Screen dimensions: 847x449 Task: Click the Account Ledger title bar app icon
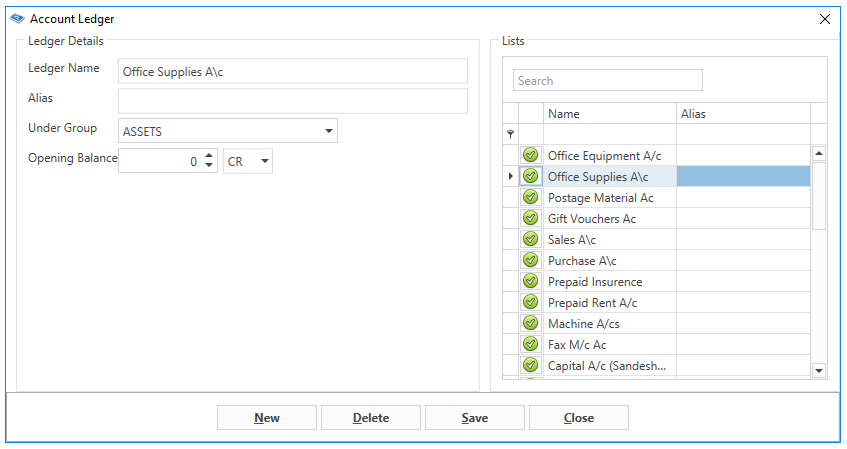(17, 18)
